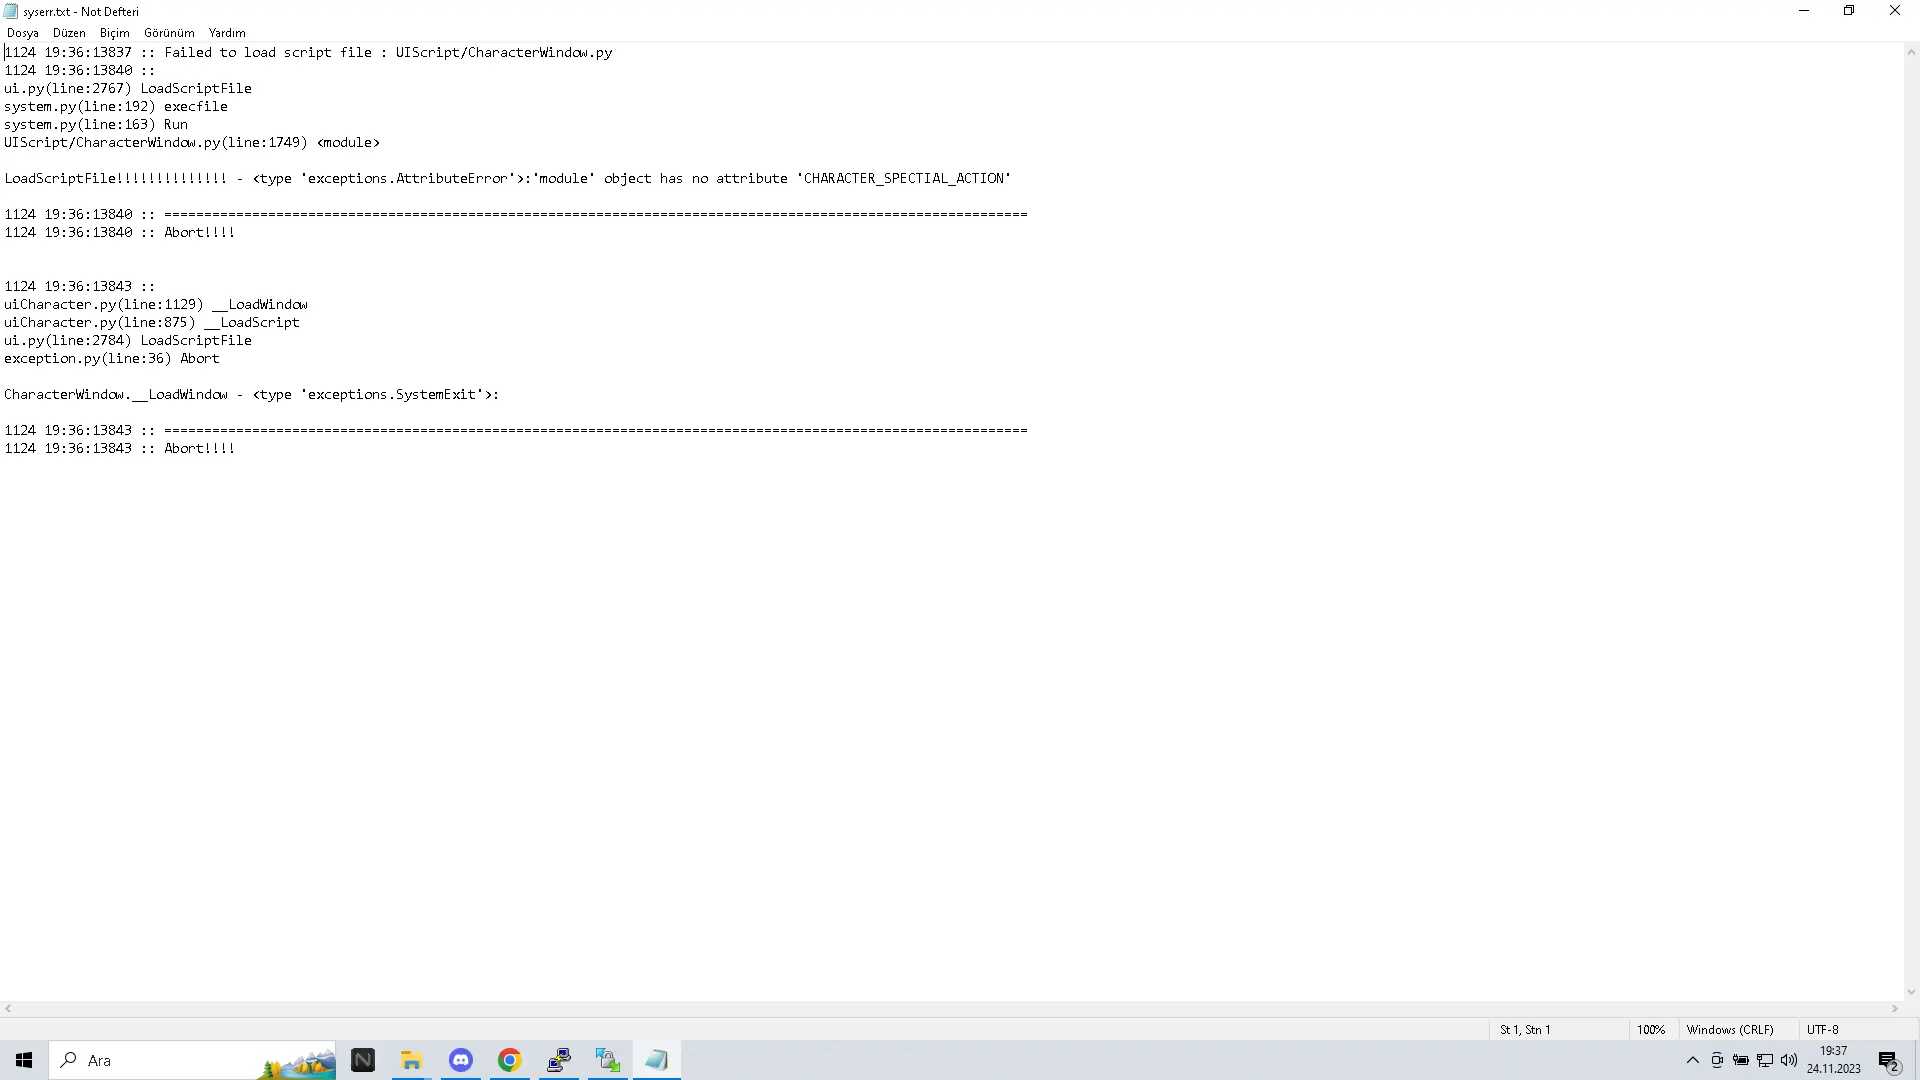Open the Biçim menu
Viewport: 1920px width, 1080px height.
[x=114, y=33]
